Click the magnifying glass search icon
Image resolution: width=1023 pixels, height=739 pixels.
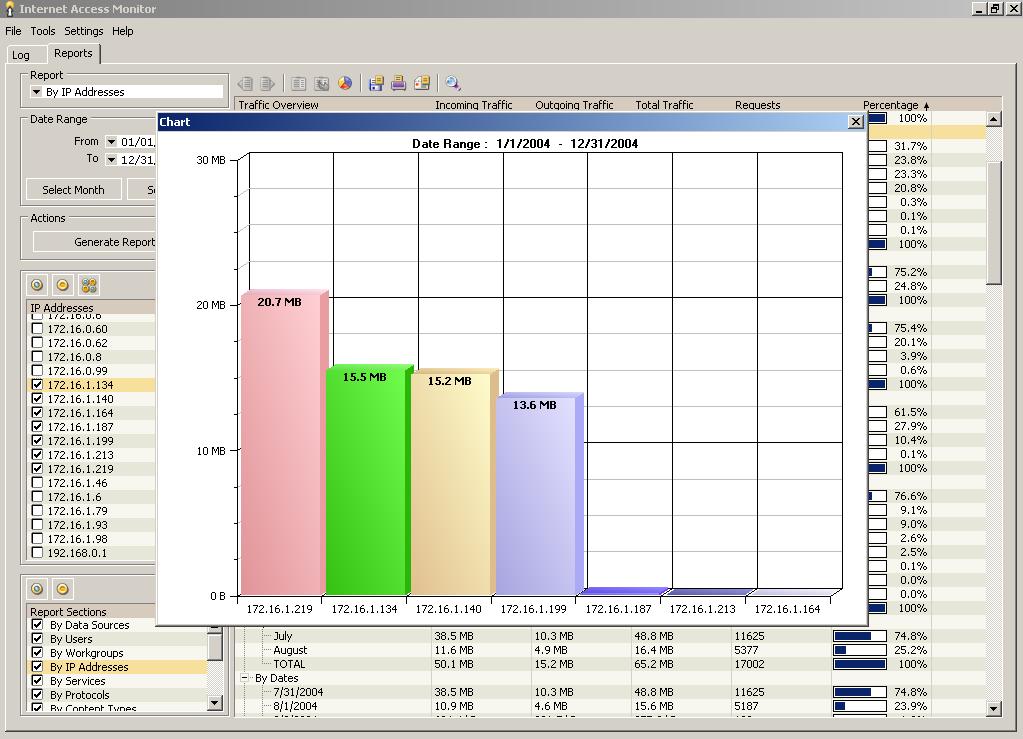tap(453, 83)
